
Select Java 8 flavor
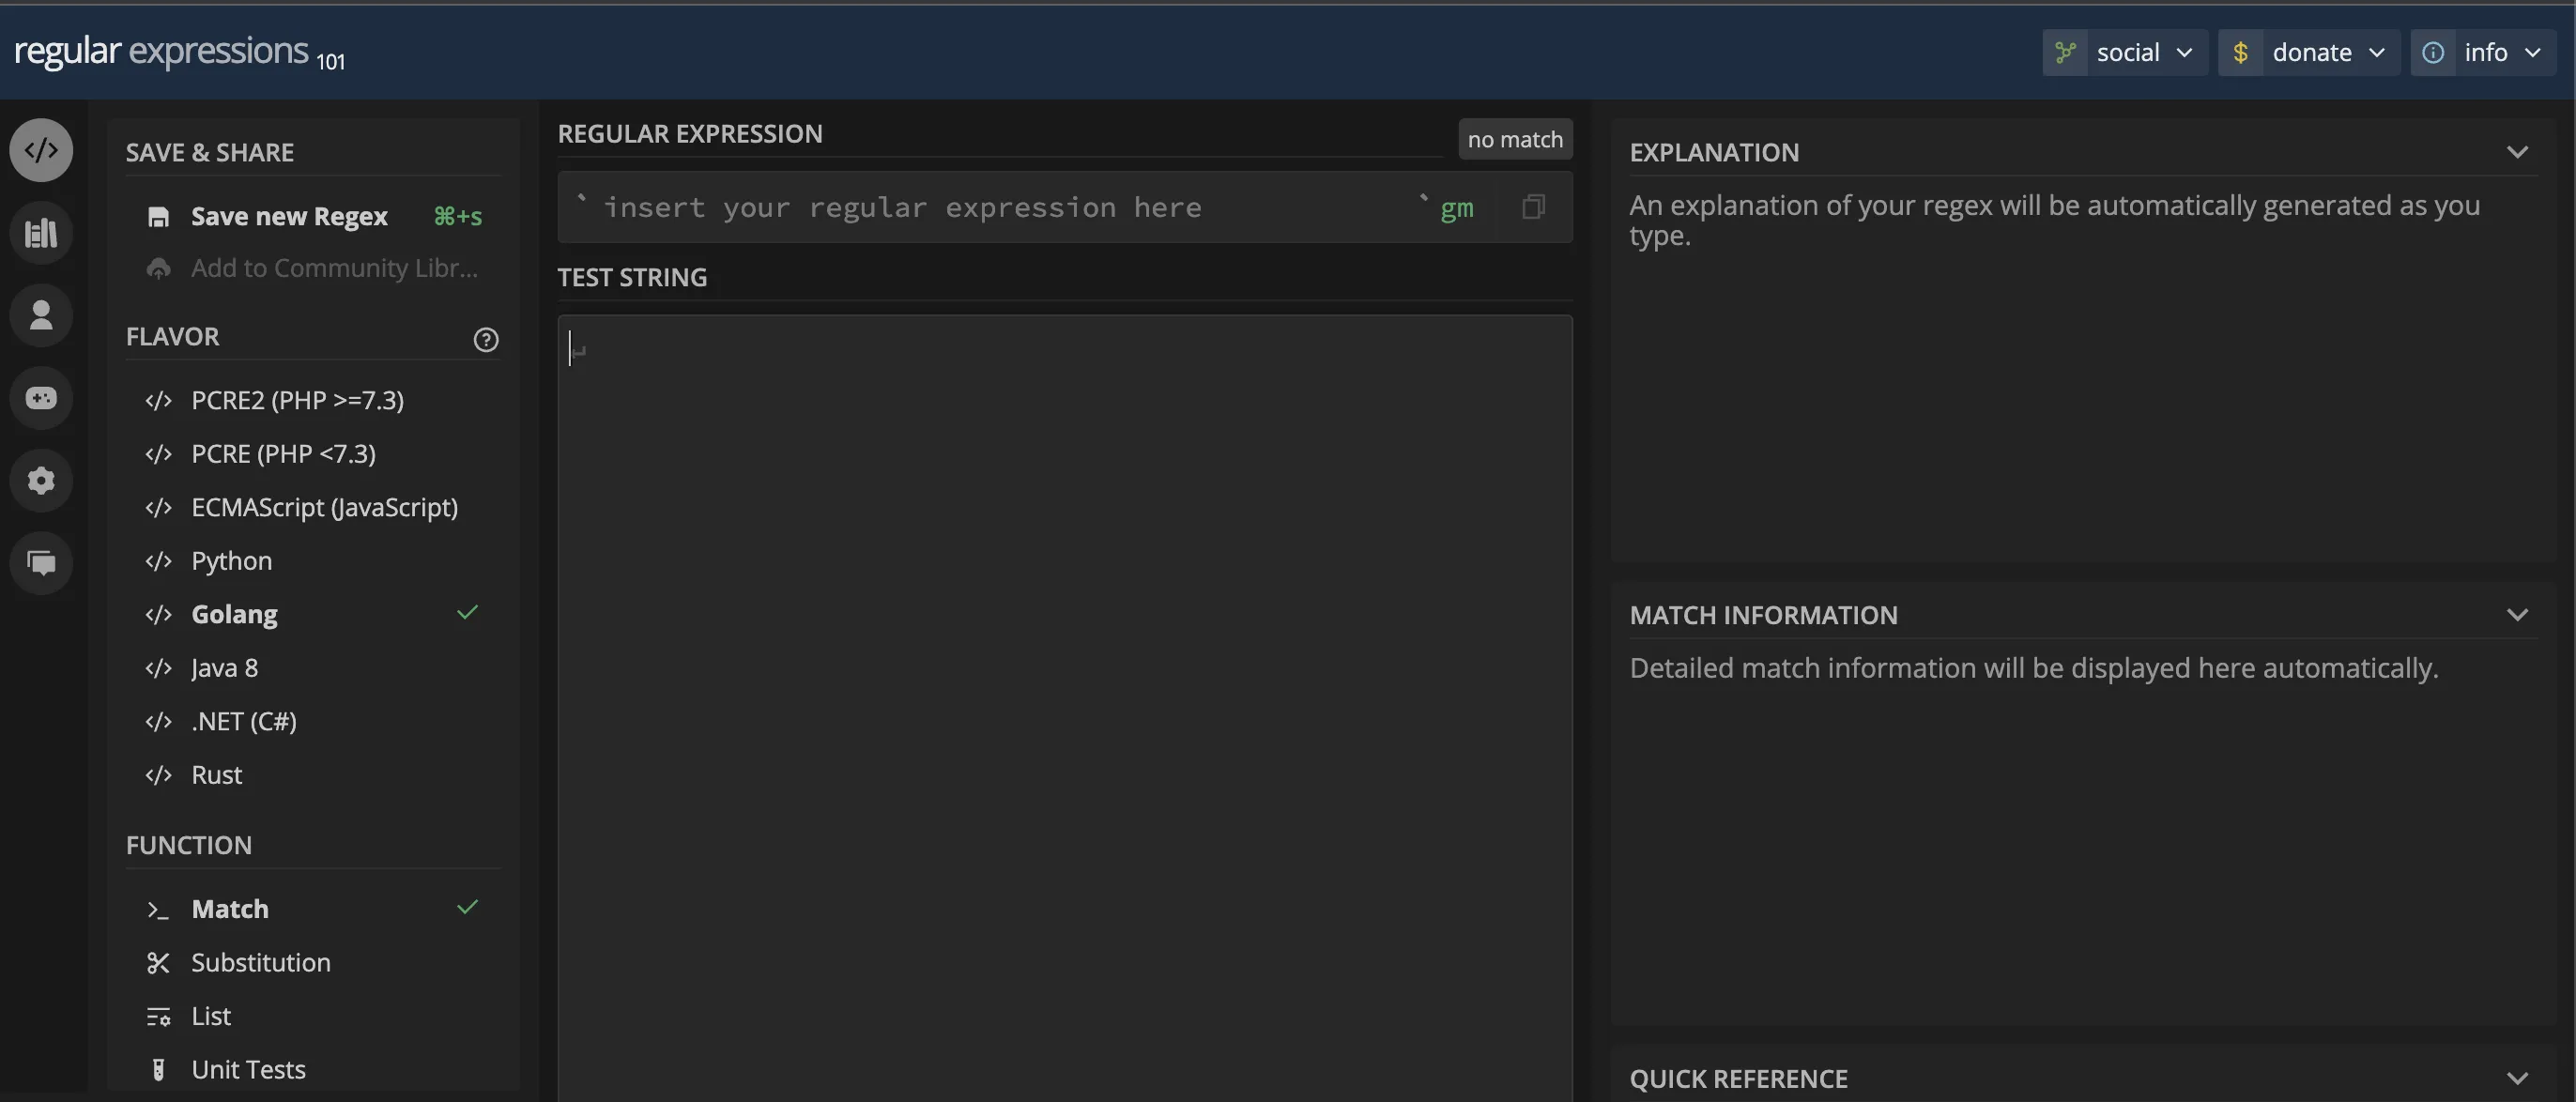click(x=312, y=668)
